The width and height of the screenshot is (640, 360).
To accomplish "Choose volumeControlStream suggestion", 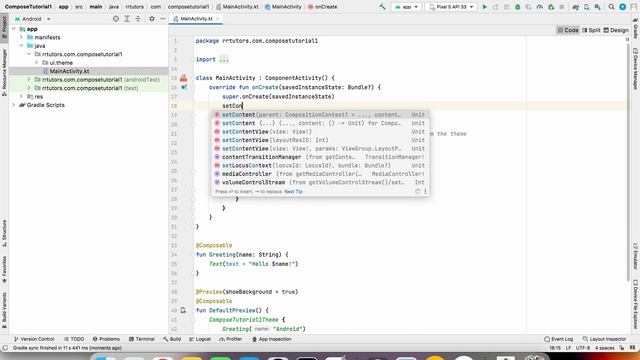I will pos(320,182).
